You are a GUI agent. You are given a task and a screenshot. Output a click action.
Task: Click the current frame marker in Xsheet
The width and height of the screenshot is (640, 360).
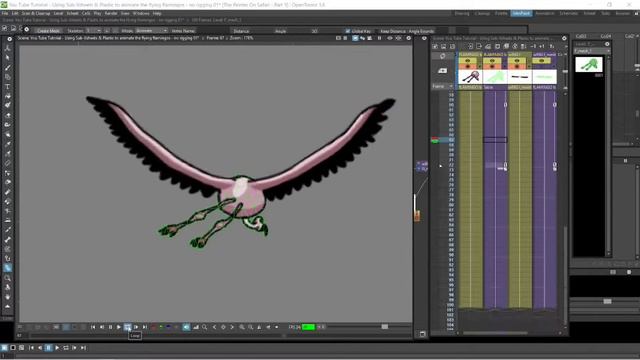435,140
